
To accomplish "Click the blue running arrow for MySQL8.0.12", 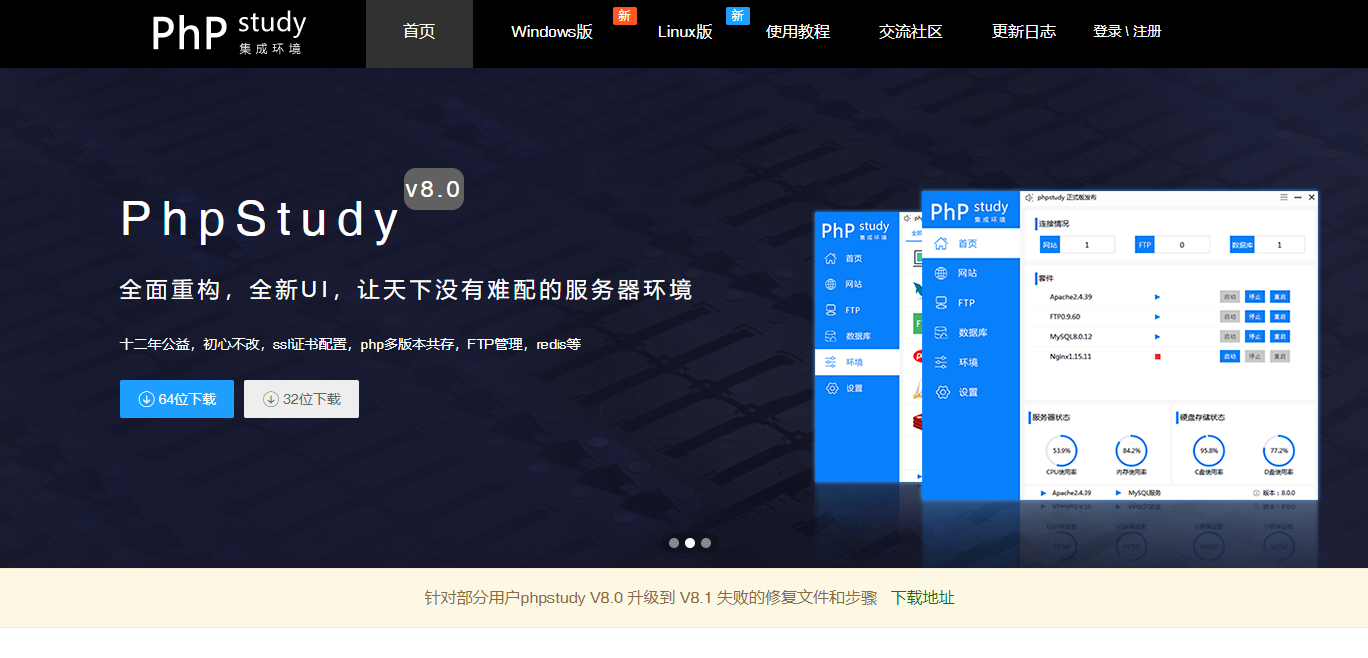I will point(1157,336).
